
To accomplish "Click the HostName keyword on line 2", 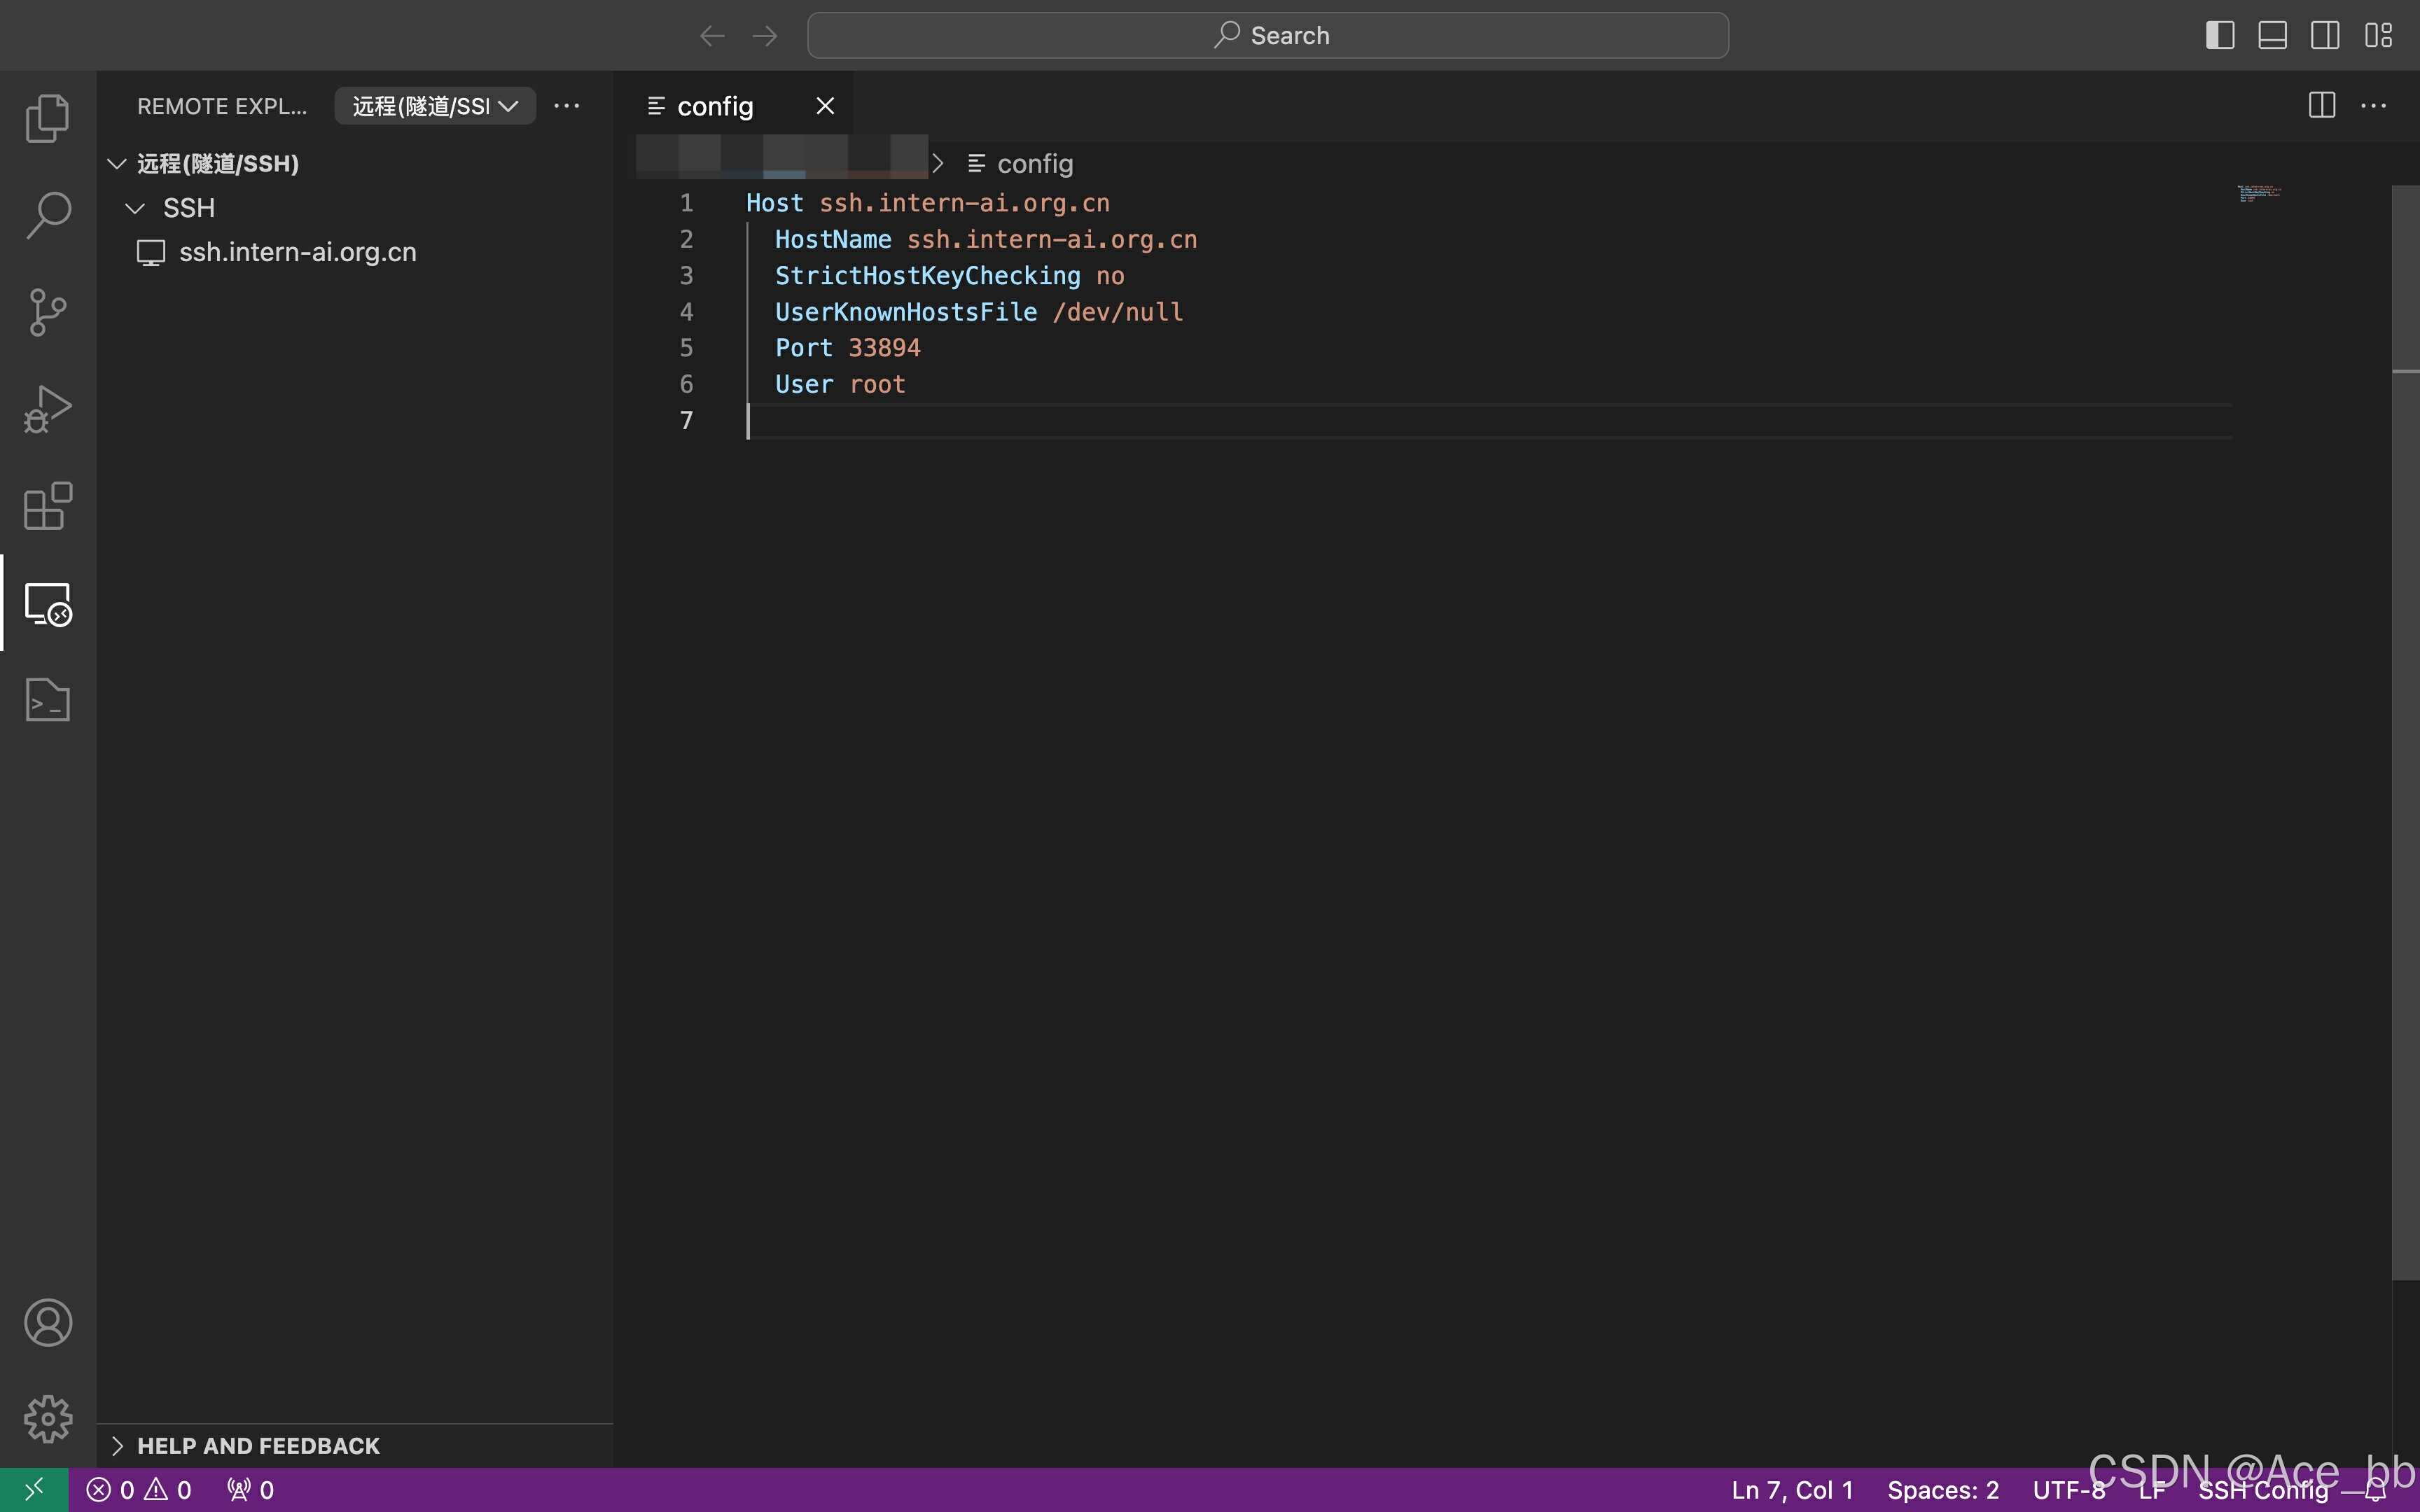I will (832, 240).
